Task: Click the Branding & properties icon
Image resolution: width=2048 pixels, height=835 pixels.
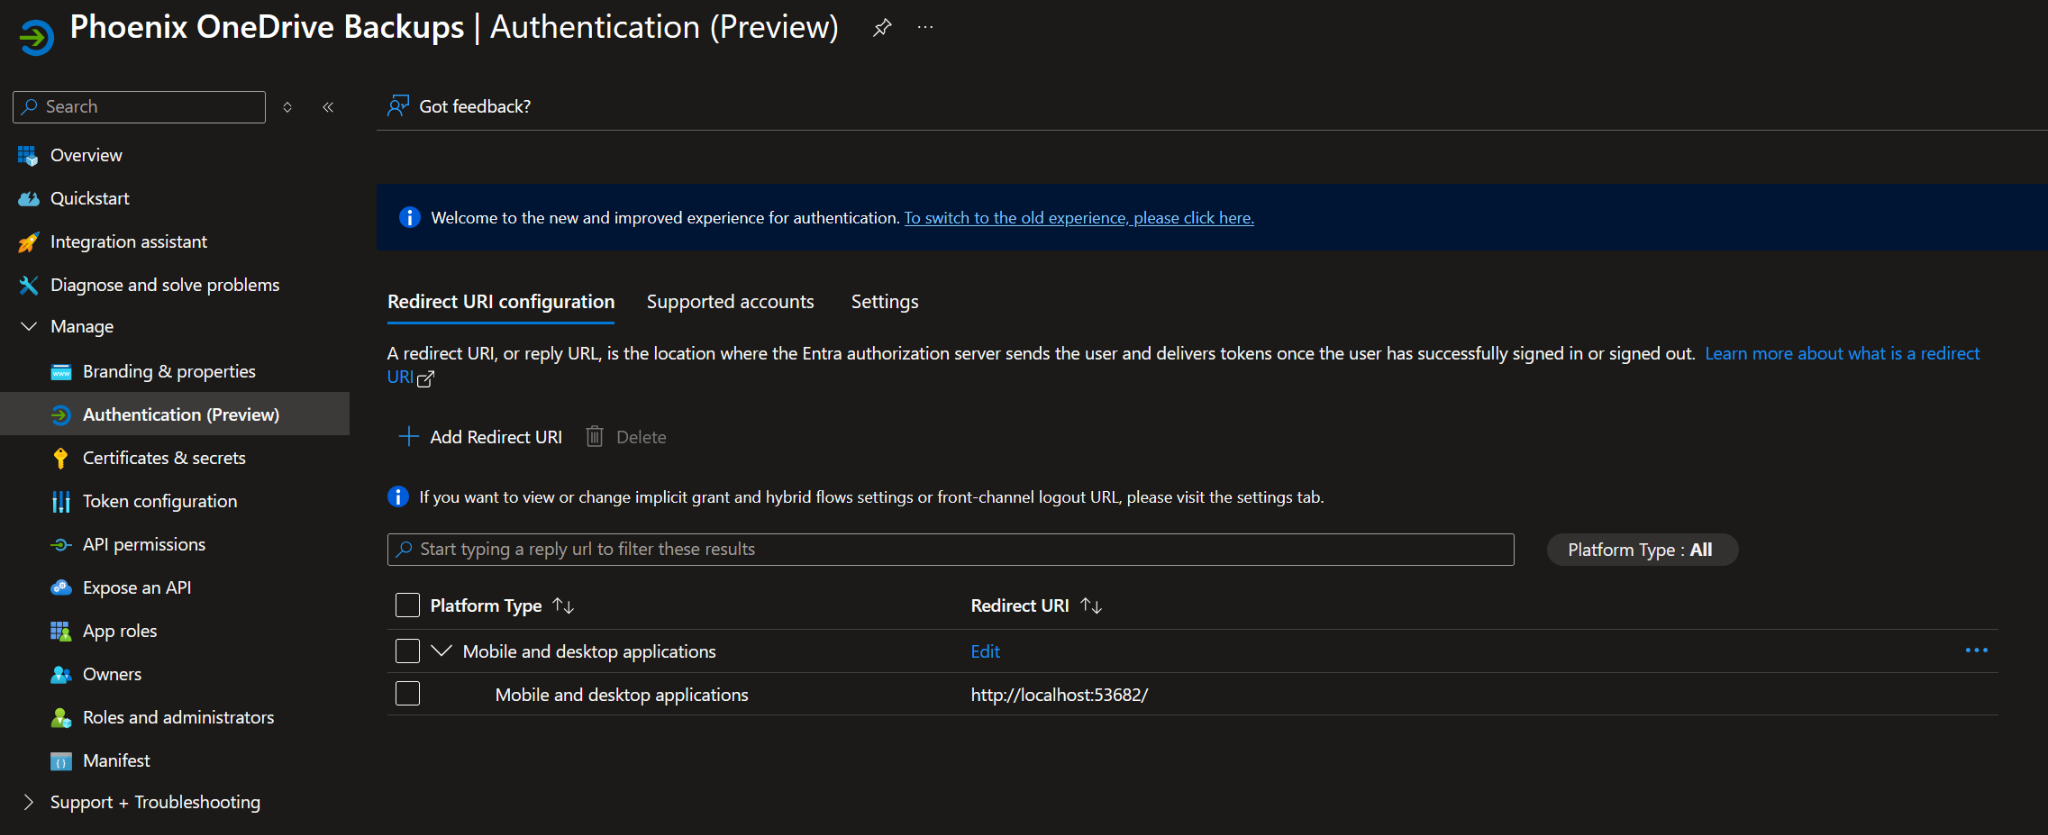Action: pos(61,372)
